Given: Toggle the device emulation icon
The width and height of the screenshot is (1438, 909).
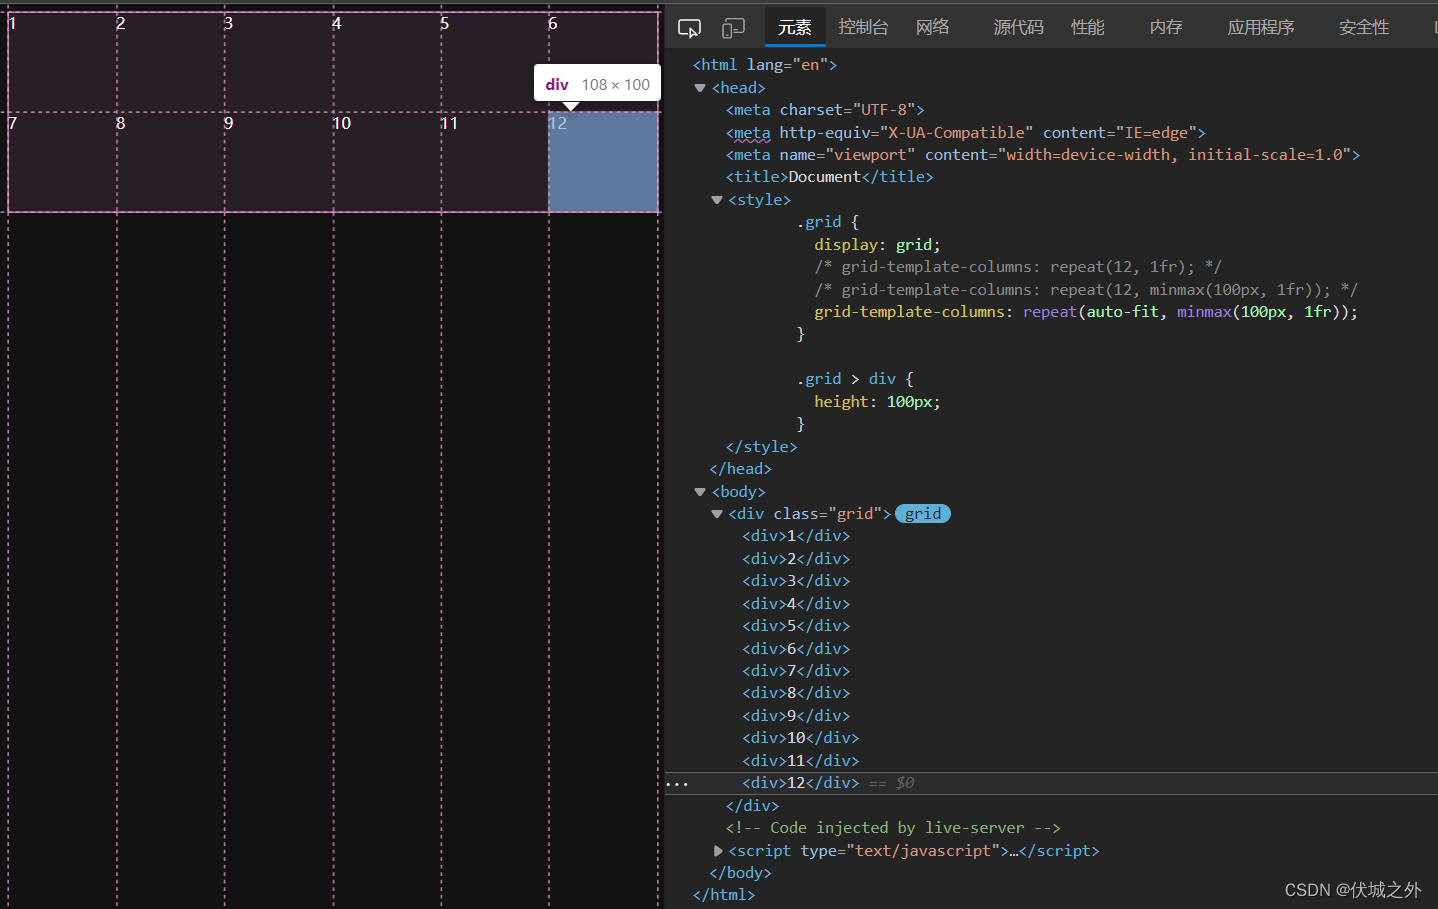Looking at the screenshot, I should [734, 28].
